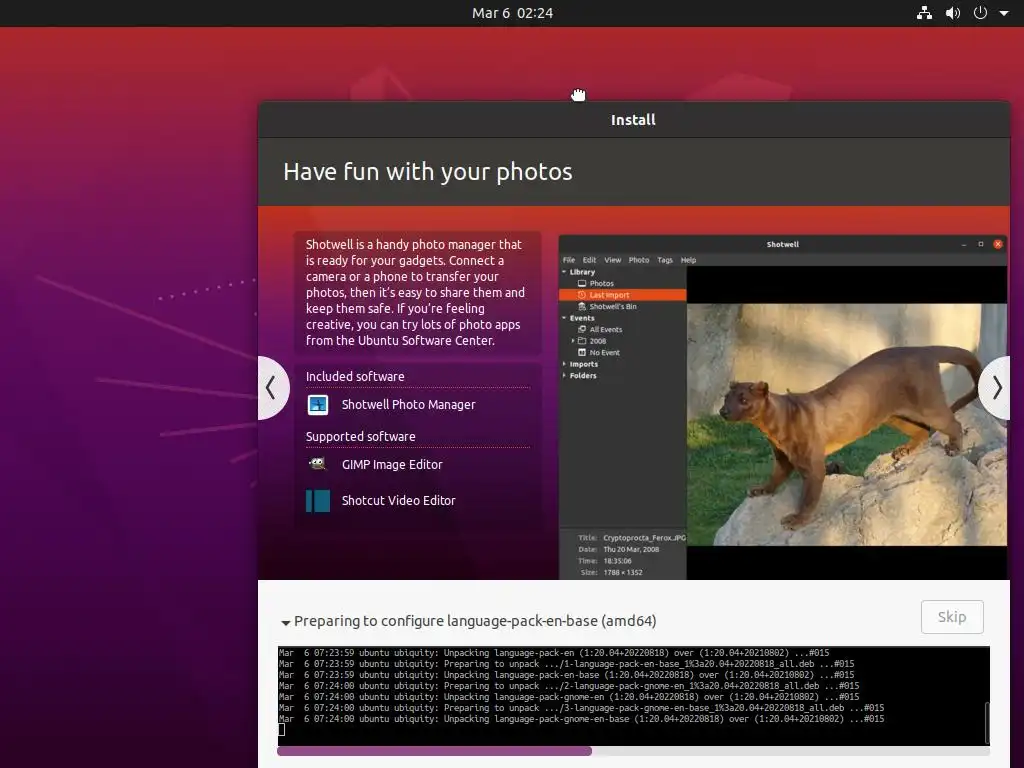Open Edit menu in Shotwell preview
The width and height of the screenshot is (1024, 768).
589,260
